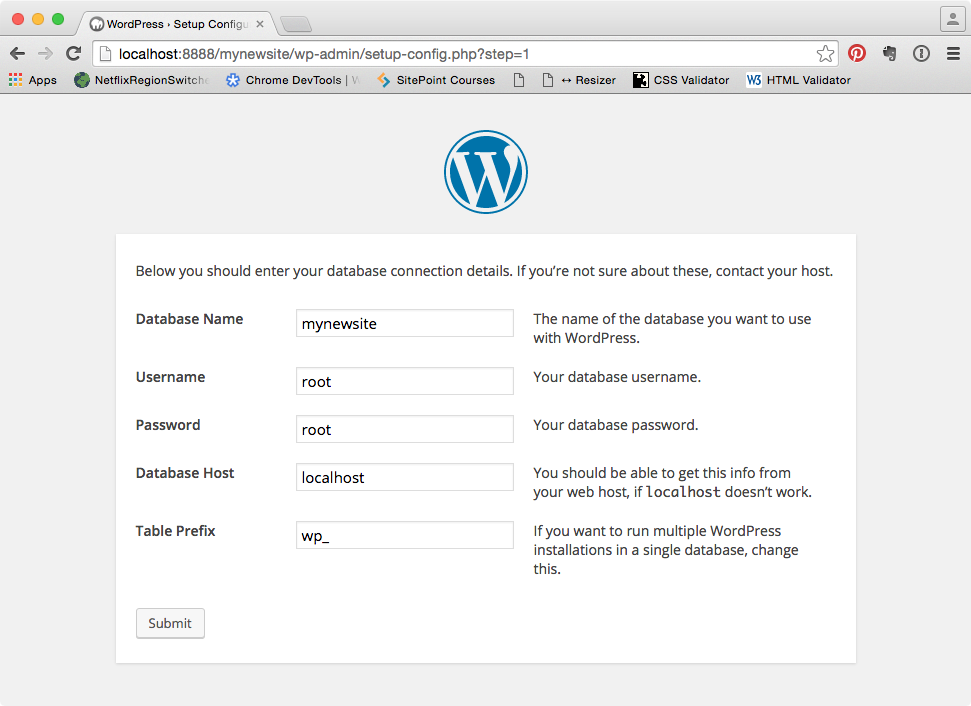971x706 pixels.
Task: Select the WordPress Setup Configuration tab
Action: (176, 24)
